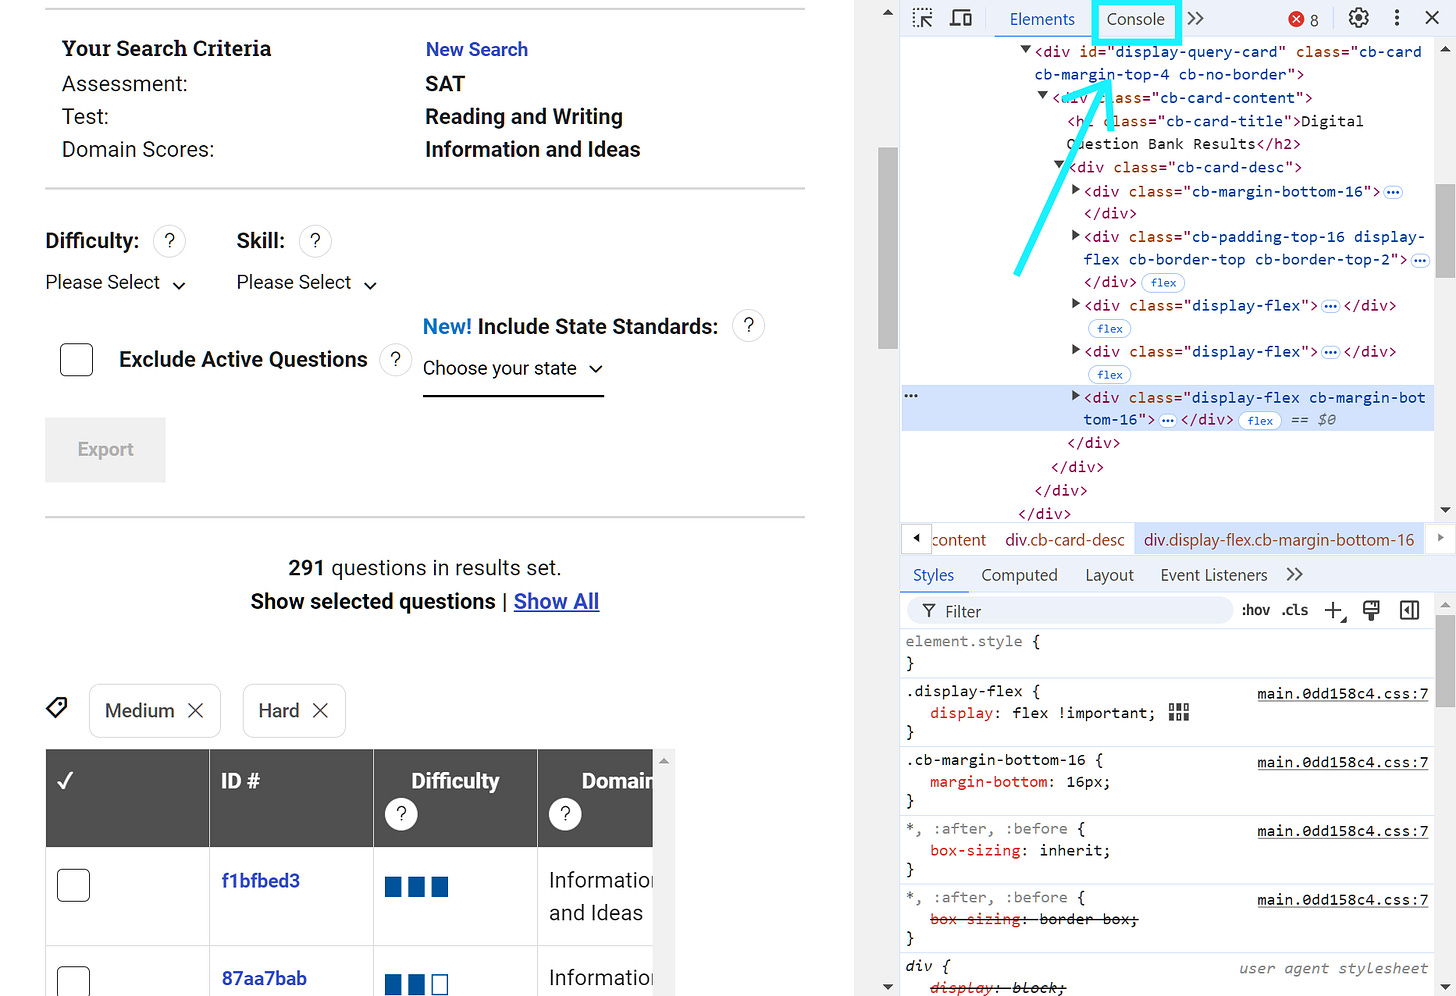This screenshot has height=996, width=1456.
Task: Open the three-dot menu on selected DOM row
Action: pyautogui.click(x=911, y=396)
